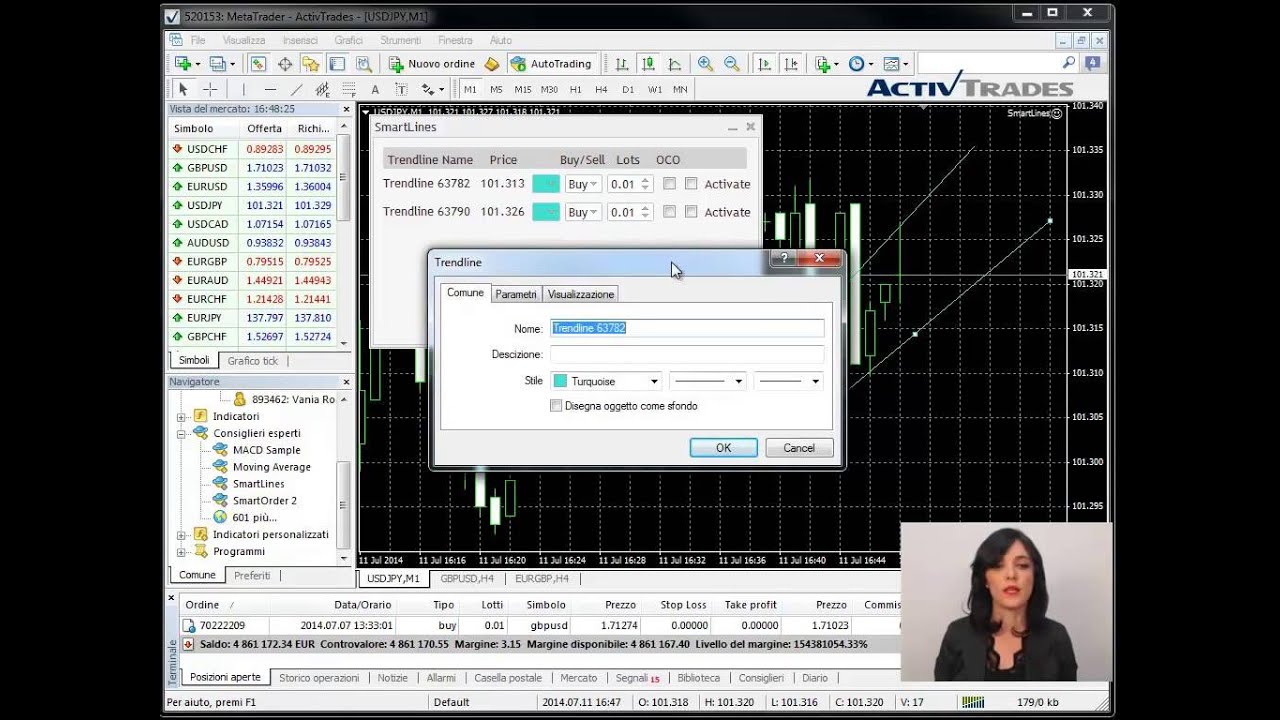The height and width of the screenshot is (720, 1280).
Task: Switch to Grafico tick tab
Action: [252, 361]
